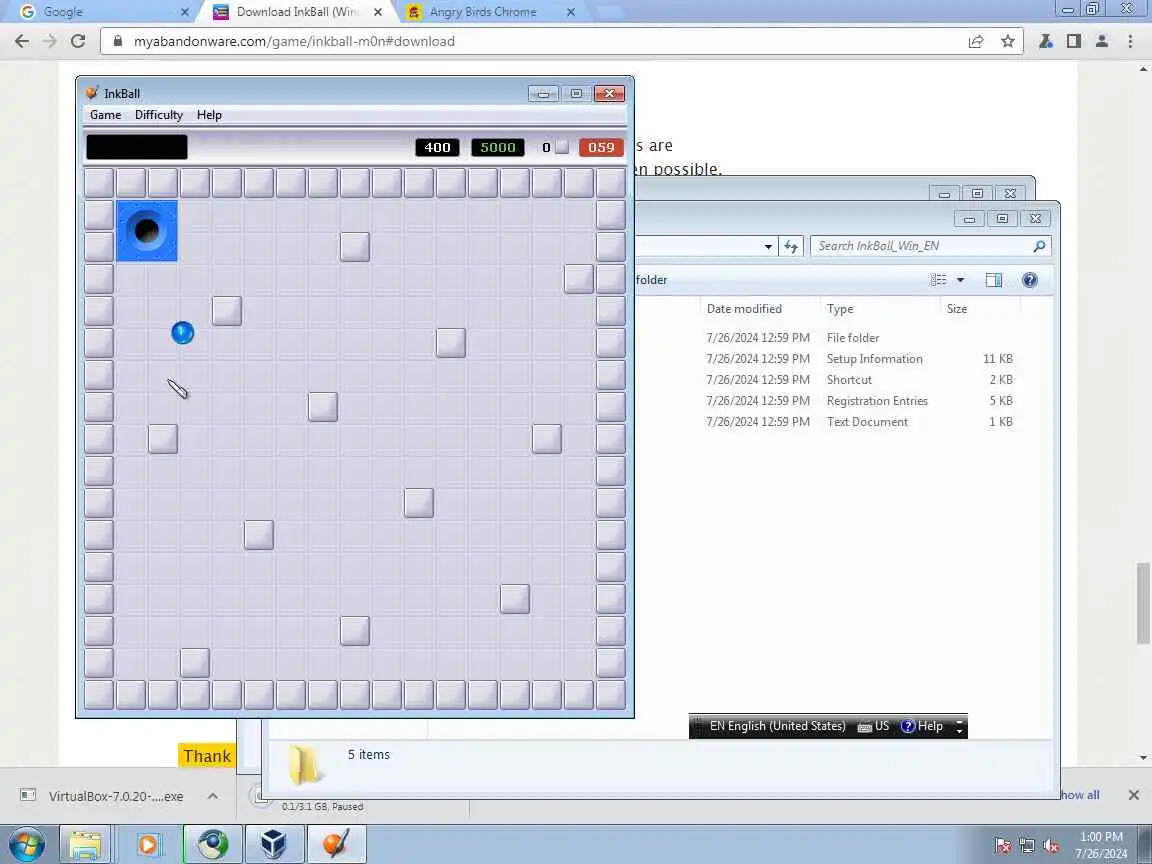Viewport: 1152px width, 864px height.
Task: Click the US keyboard layout indicator
Action: (874, 726)
